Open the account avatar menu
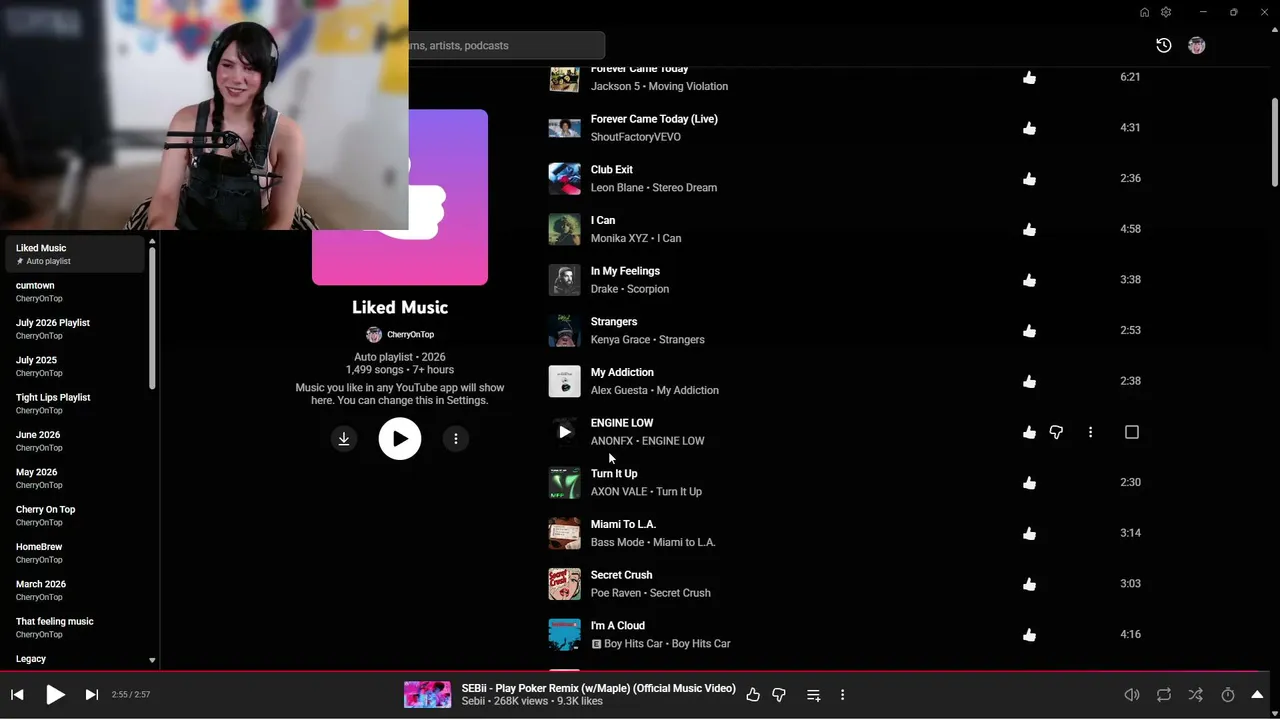 [x=1196, y=45]
